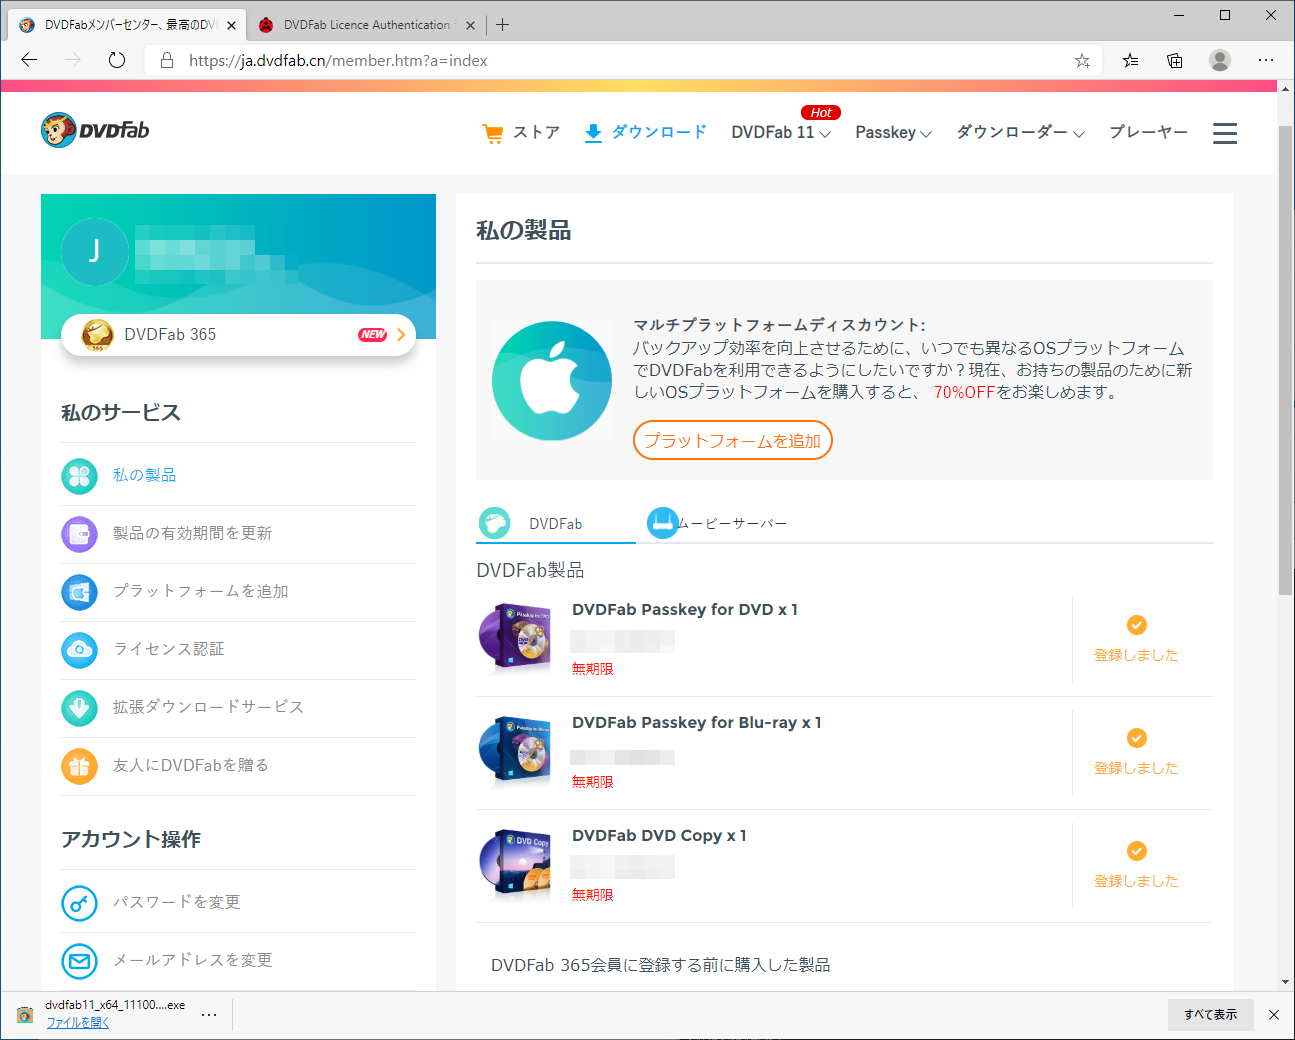Click the envelope icon for メールアドレスを変更
The image size is (1295, 1040).
80,961
